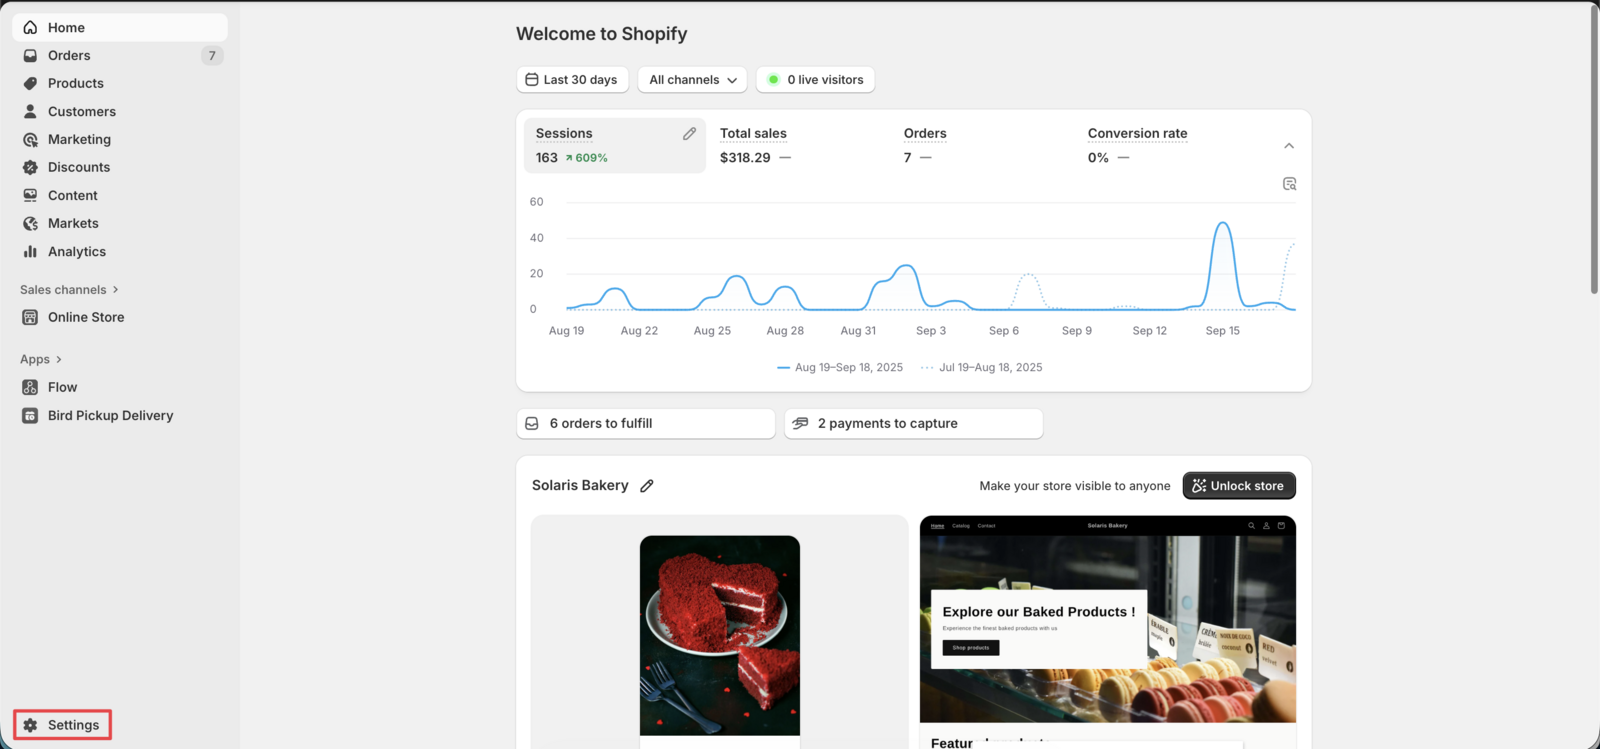Open Flow app in sidebar

coord(120,388)
